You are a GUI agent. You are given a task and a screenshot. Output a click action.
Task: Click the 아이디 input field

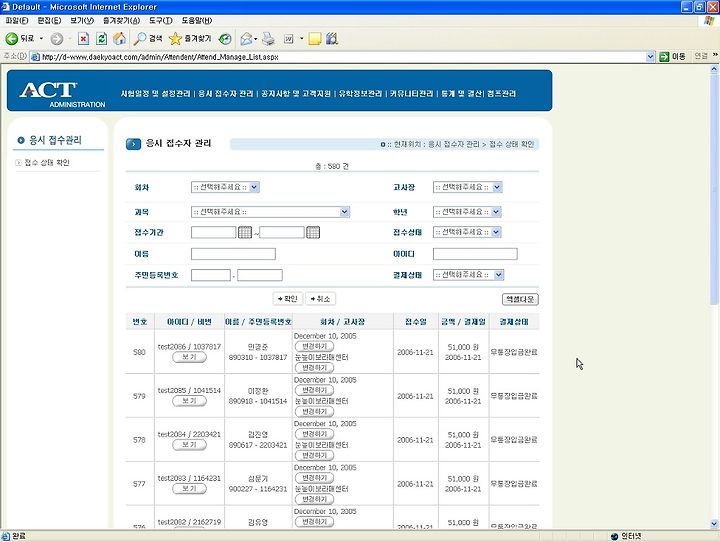tap(475, 254)
